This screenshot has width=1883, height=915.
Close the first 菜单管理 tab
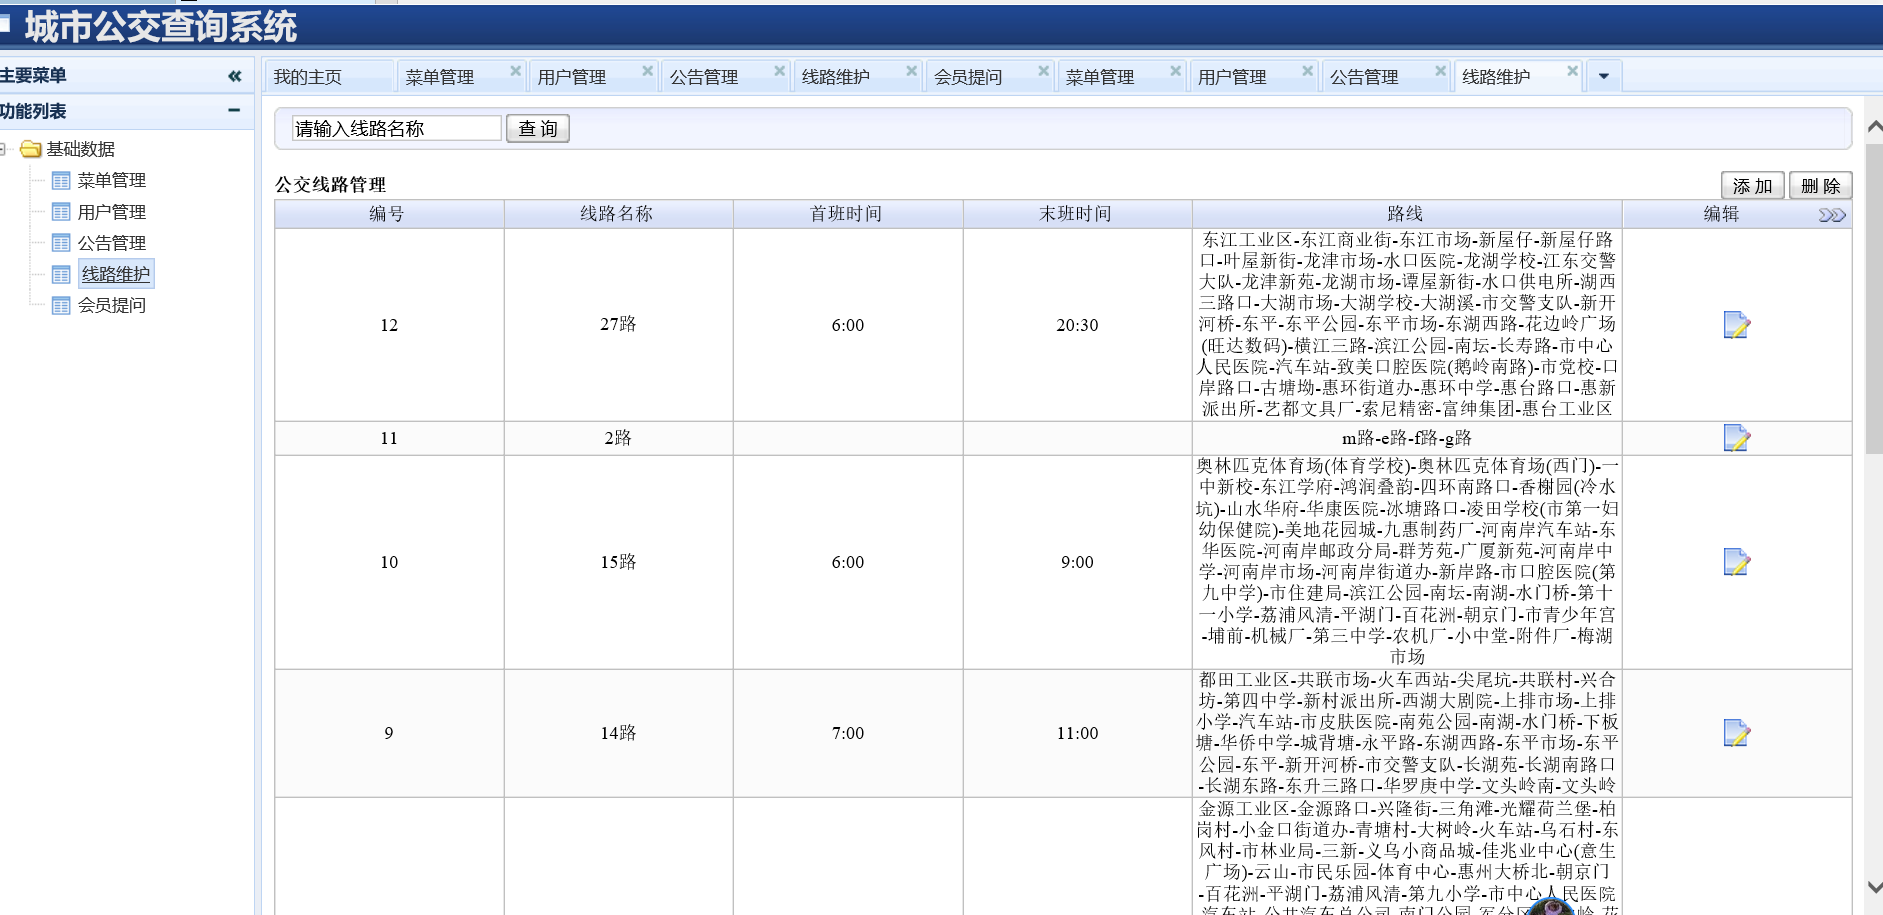point(515,71)
